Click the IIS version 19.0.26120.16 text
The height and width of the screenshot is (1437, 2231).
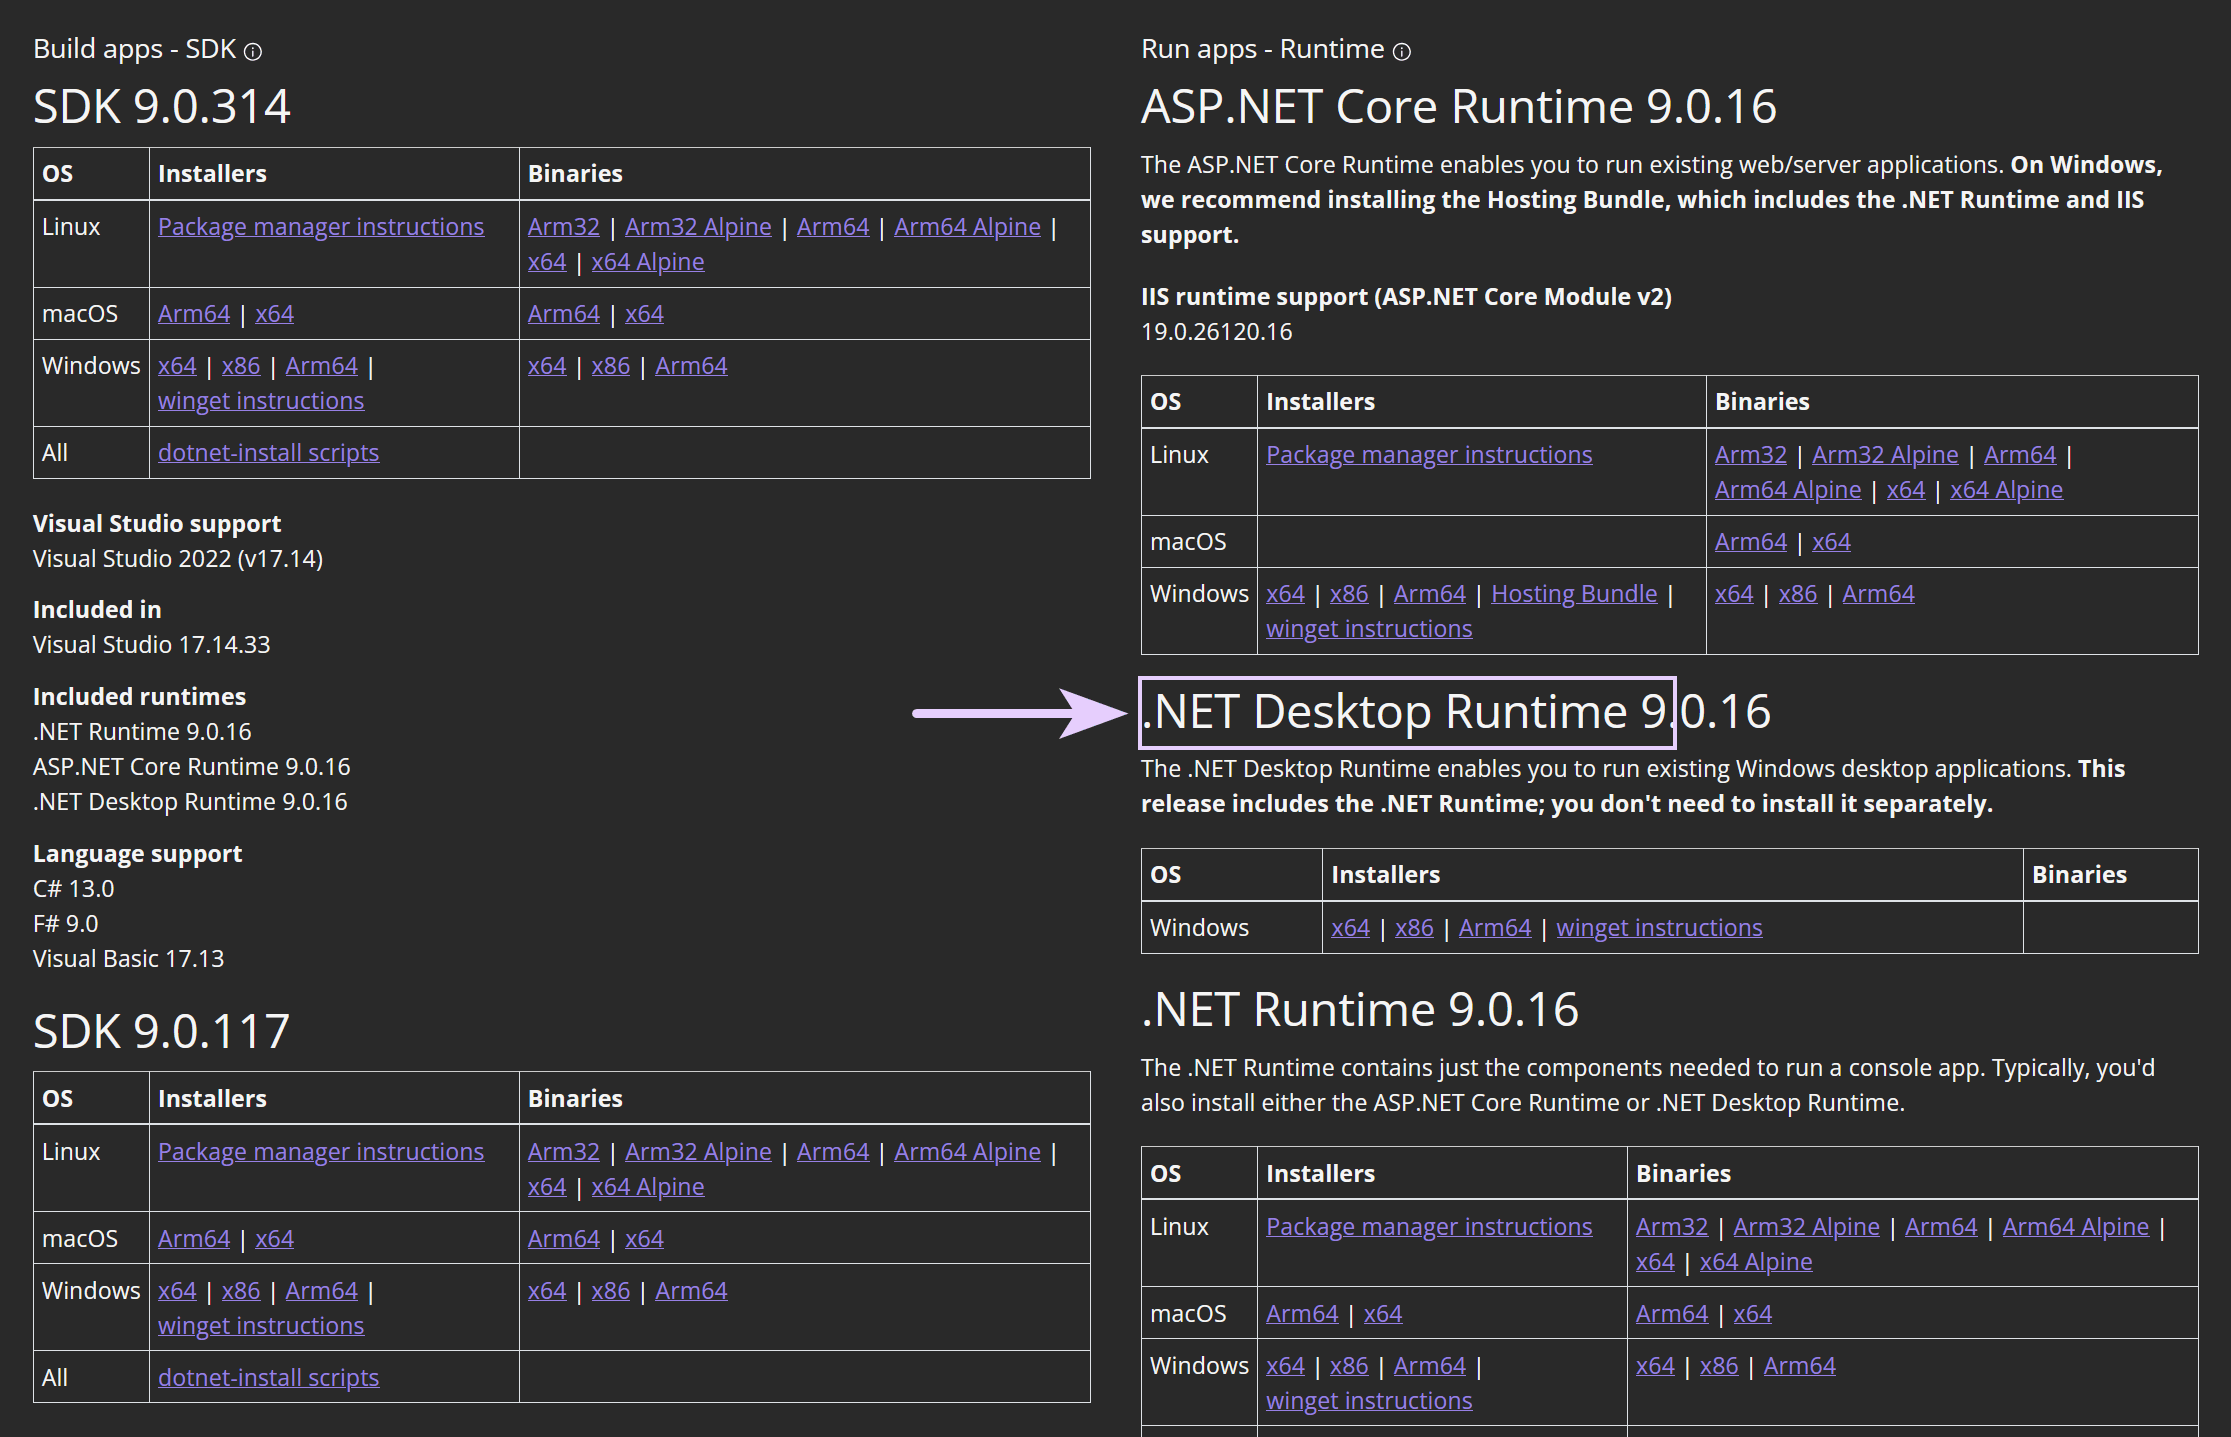coord(1216,332)
